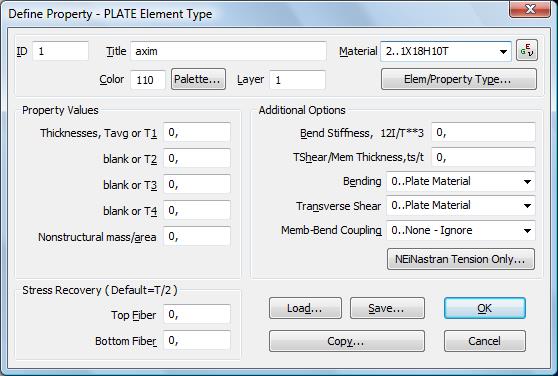Click the Bend Stiffness input field
This screenshot has width=558, height=376.
coord(483,132)
